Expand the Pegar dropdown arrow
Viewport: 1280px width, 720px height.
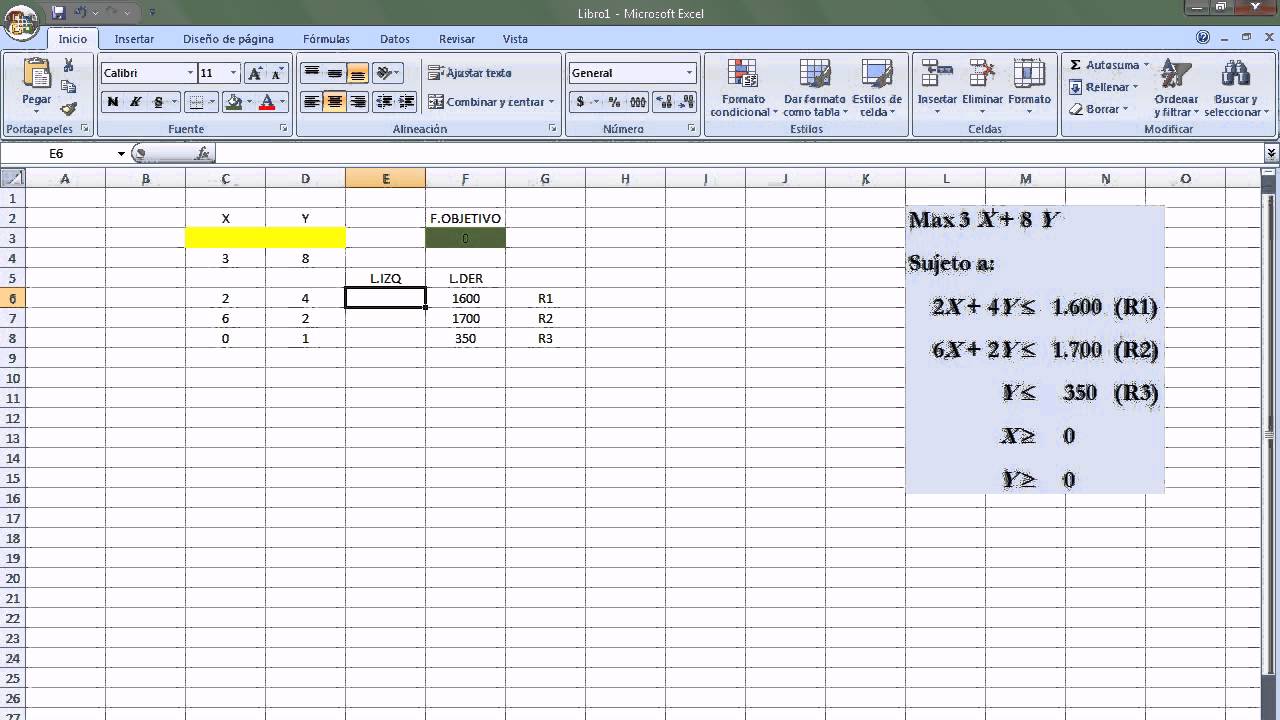click(x=37, y=112)
